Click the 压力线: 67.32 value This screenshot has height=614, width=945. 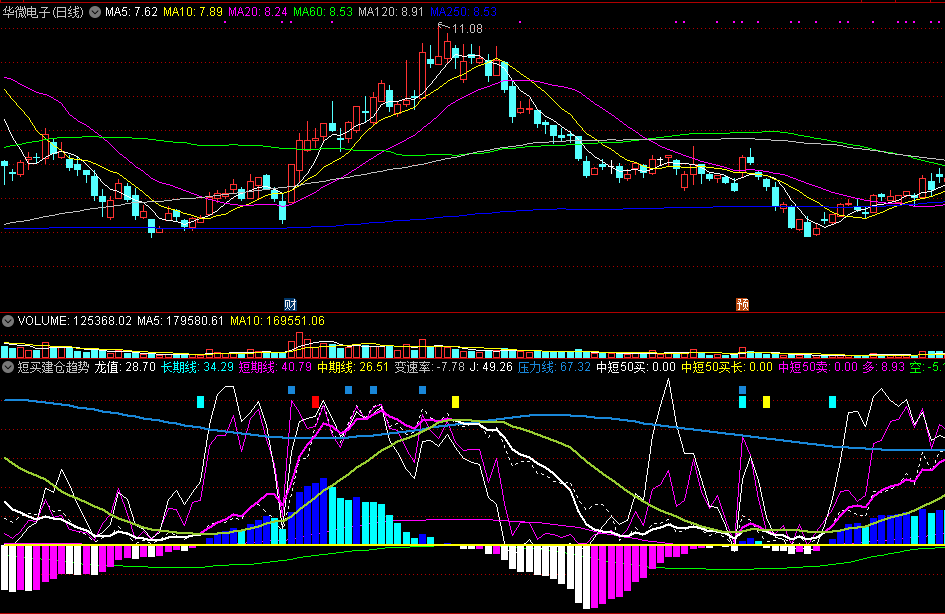[554, 367]
